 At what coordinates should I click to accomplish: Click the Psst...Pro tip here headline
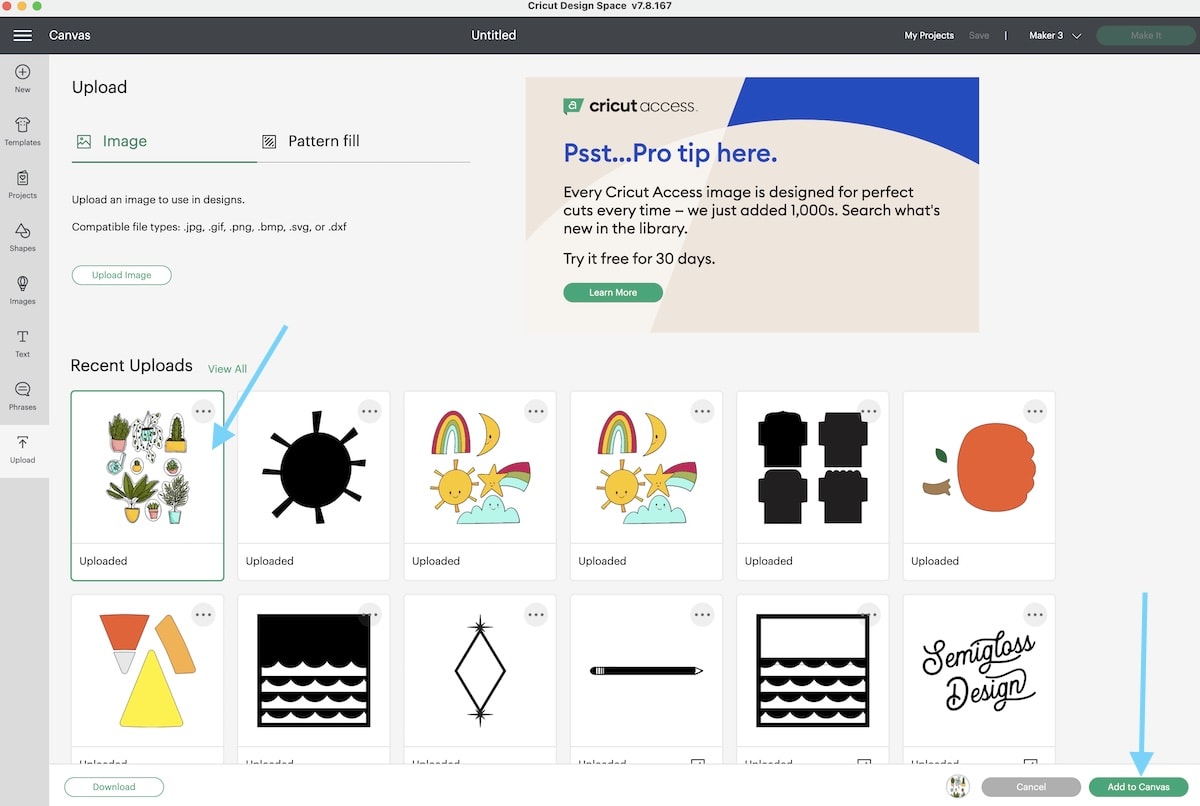[670, 153]
